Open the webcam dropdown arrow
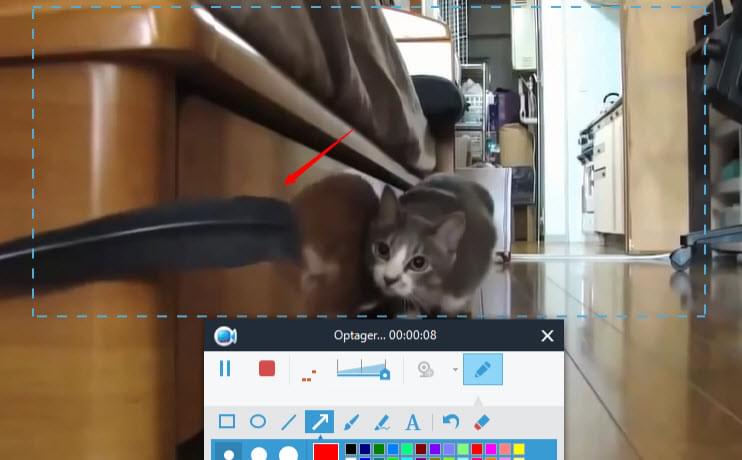 pyautogui.click(x=455, y=370)
